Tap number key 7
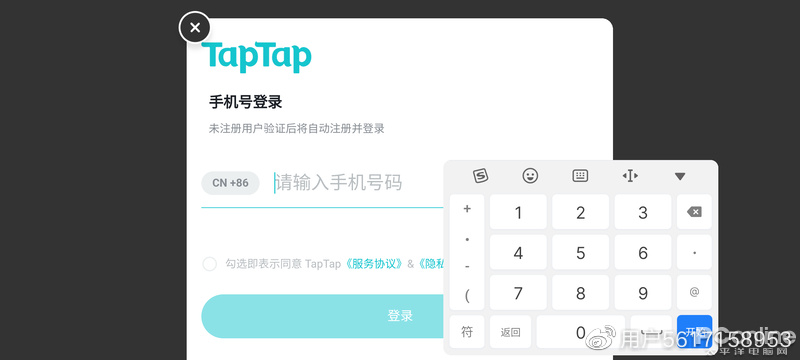Image resolution: width=800 pixels, height=360 pixels. (x=518, y=293)
